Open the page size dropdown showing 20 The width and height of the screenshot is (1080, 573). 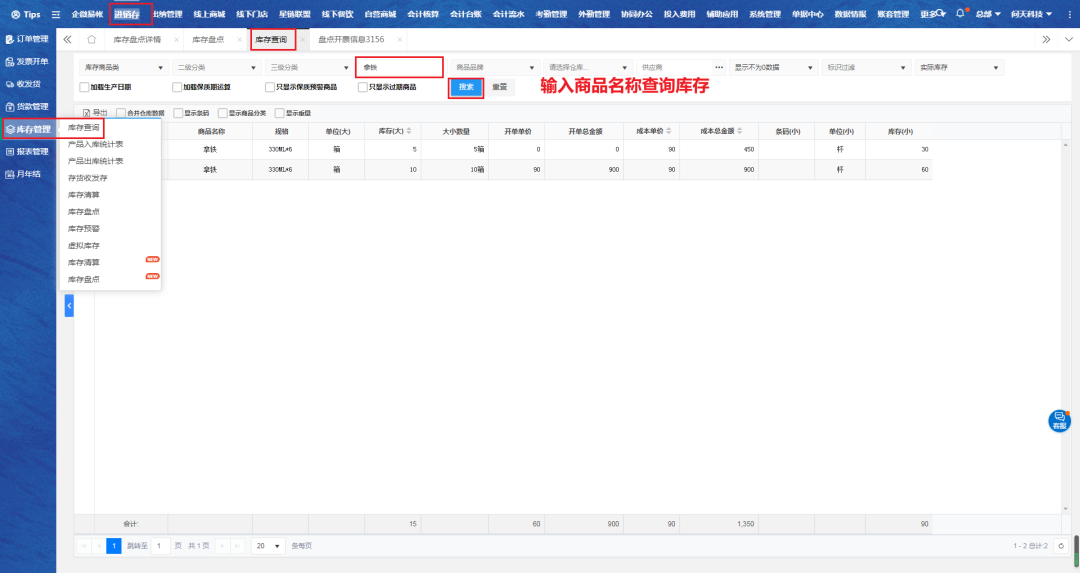point(266,546)
